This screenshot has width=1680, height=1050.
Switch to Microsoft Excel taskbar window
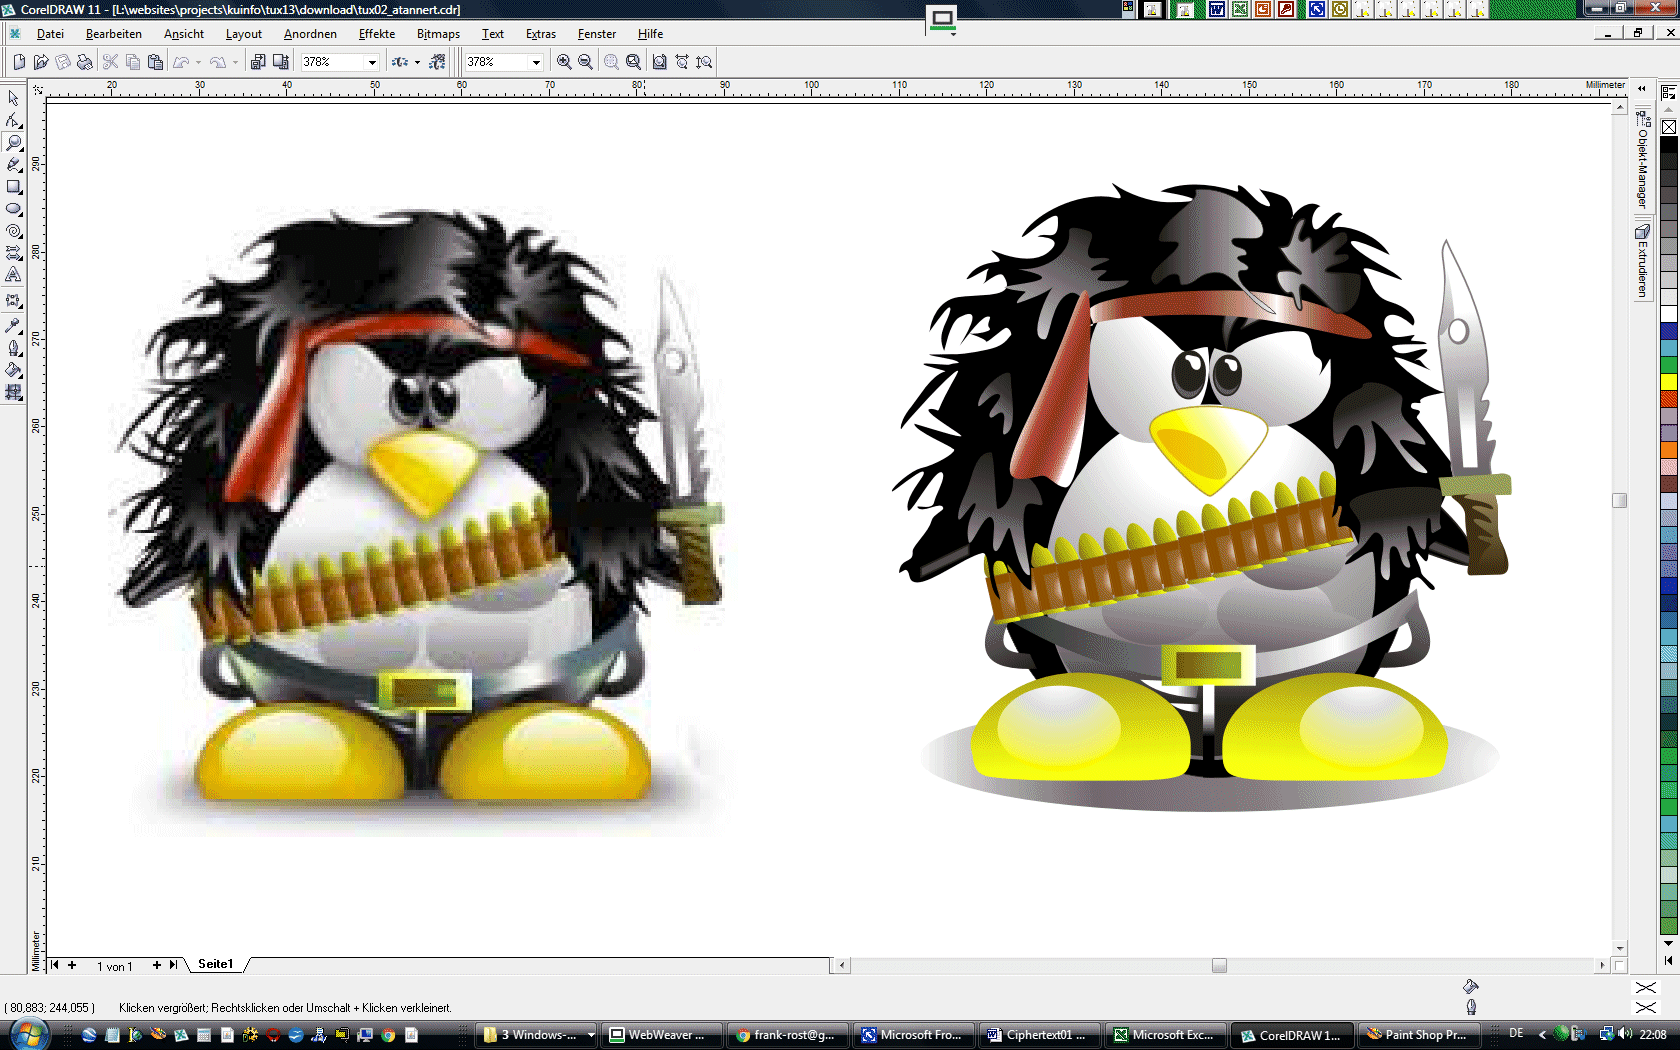[x=1168, y=1035]
